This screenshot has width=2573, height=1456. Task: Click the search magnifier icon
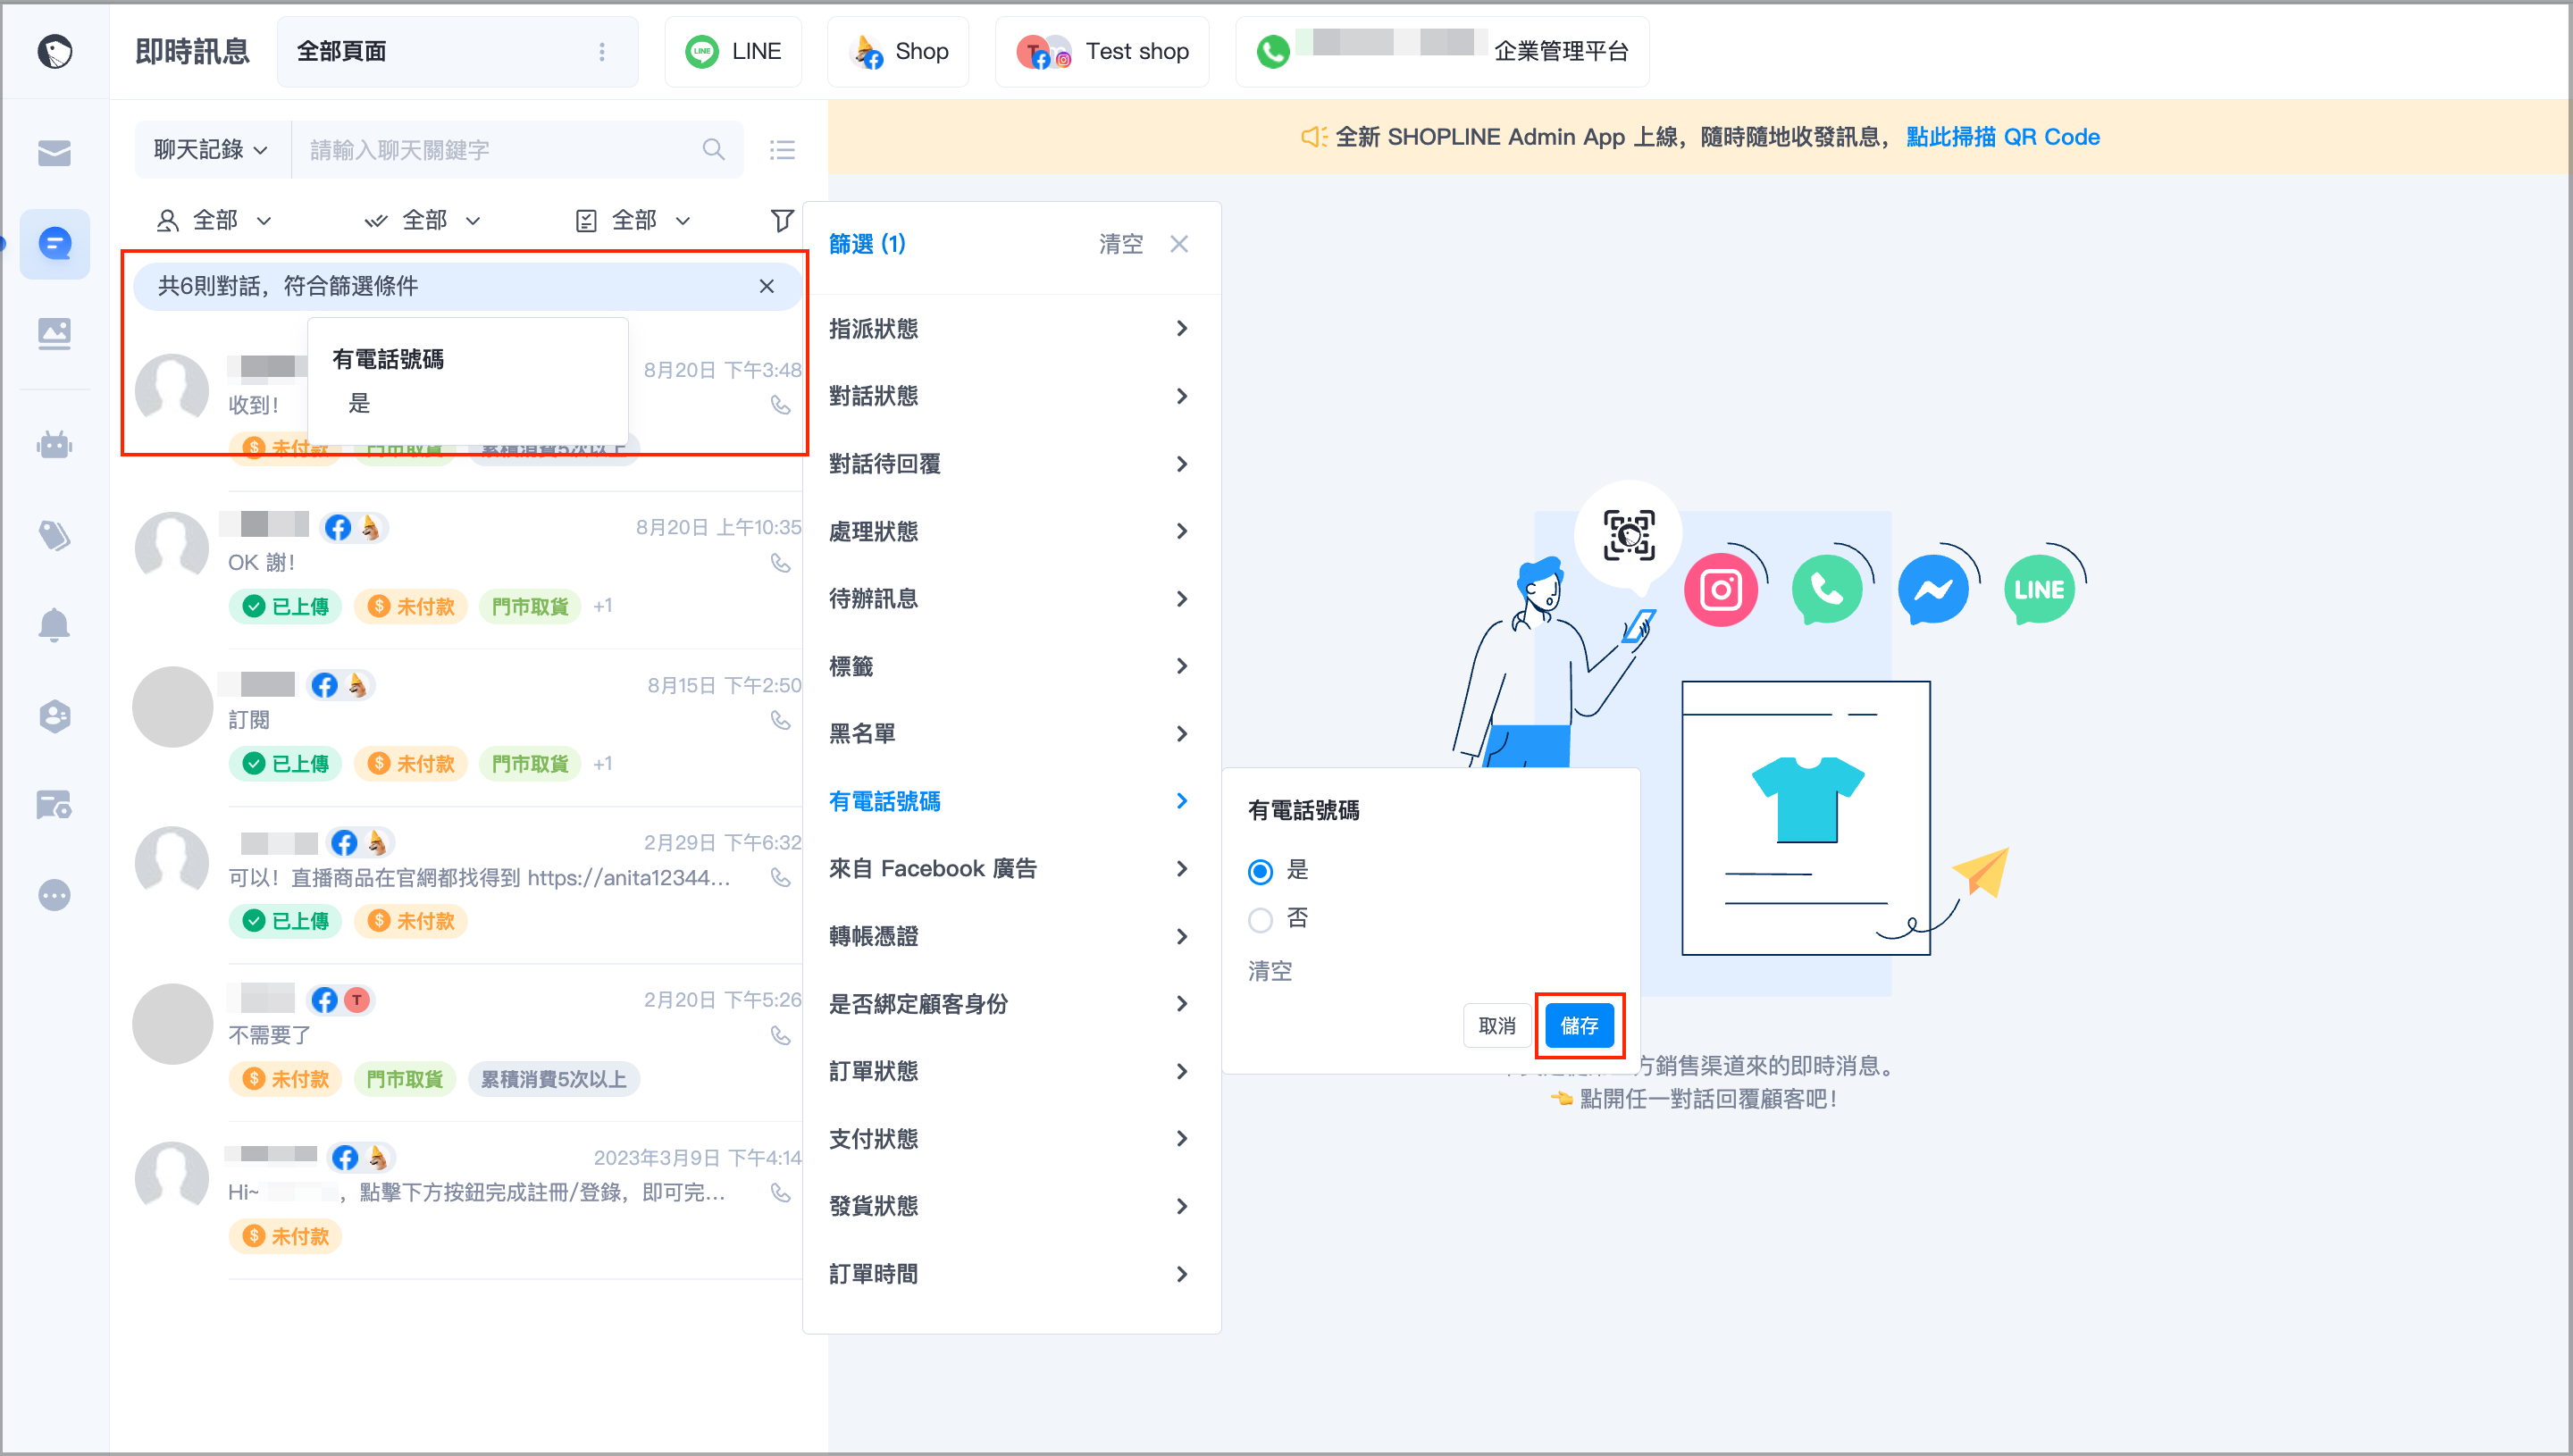(713, 150)
